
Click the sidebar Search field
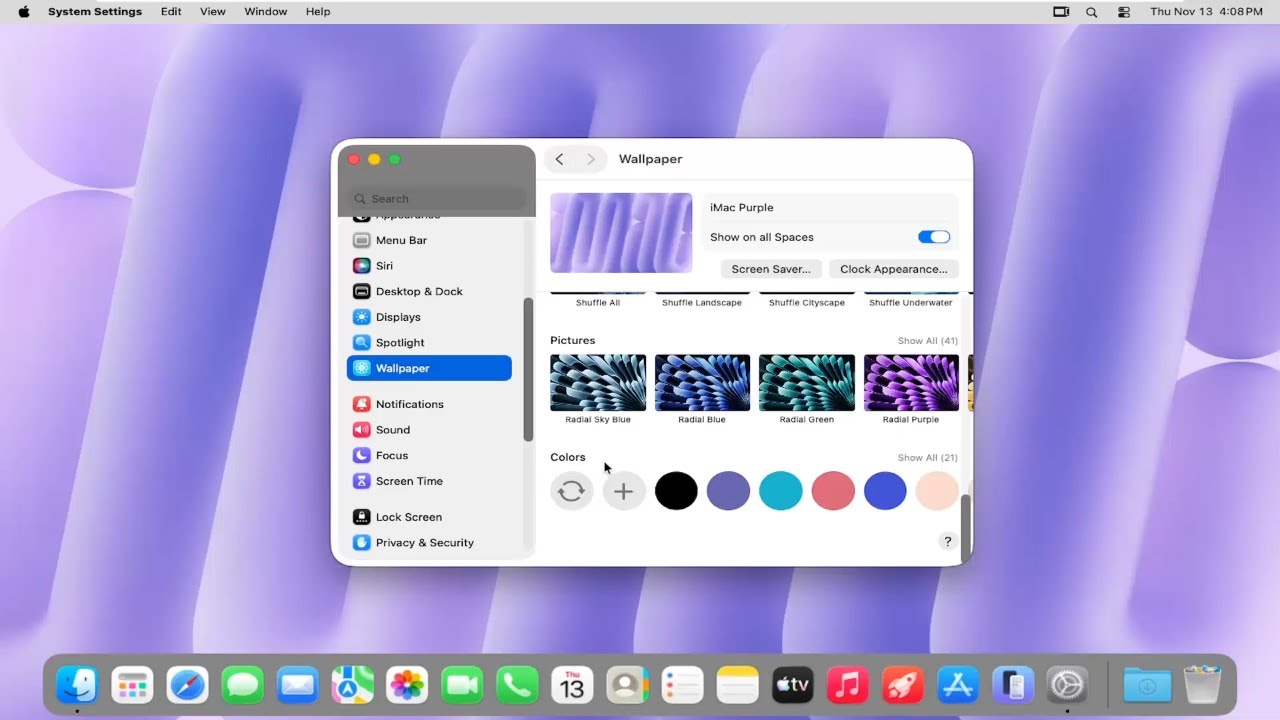click(437, 198)
